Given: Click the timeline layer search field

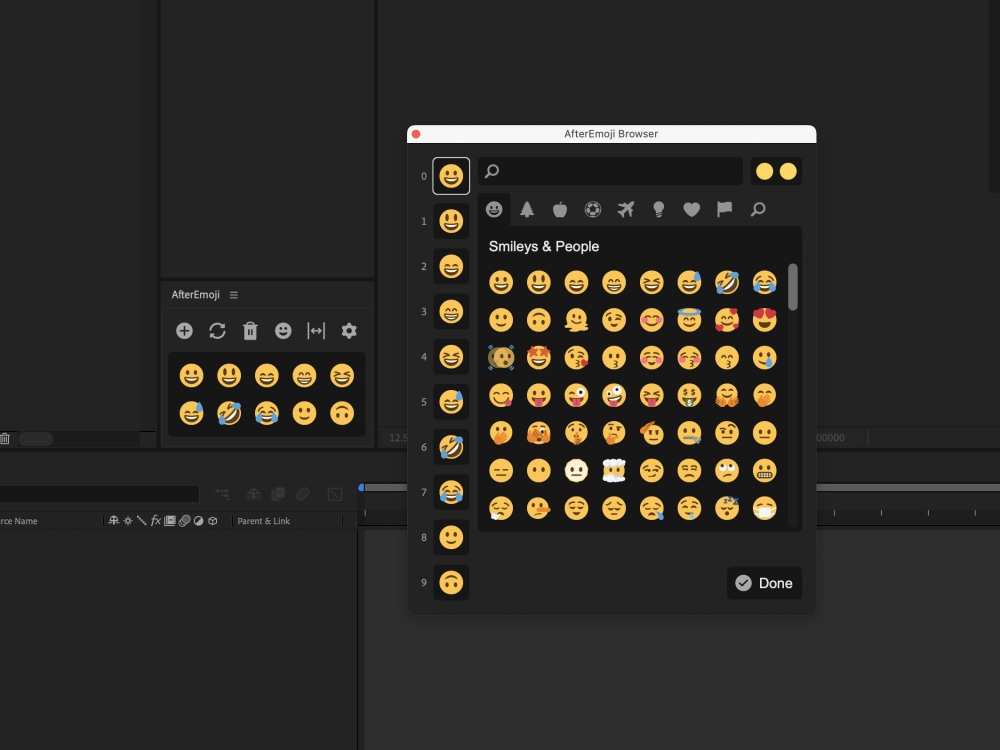Looking at the screenshot, I should (x=99, y=494).
